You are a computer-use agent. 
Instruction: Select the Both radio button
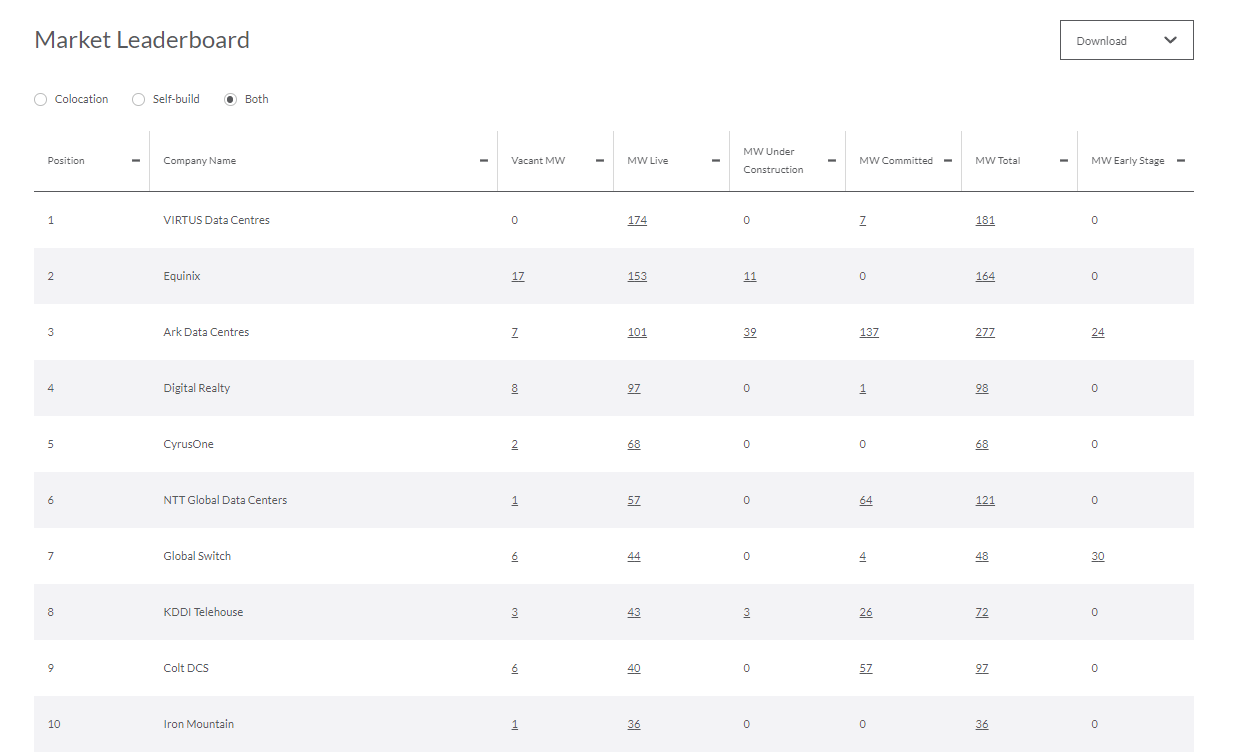[231, 99]
